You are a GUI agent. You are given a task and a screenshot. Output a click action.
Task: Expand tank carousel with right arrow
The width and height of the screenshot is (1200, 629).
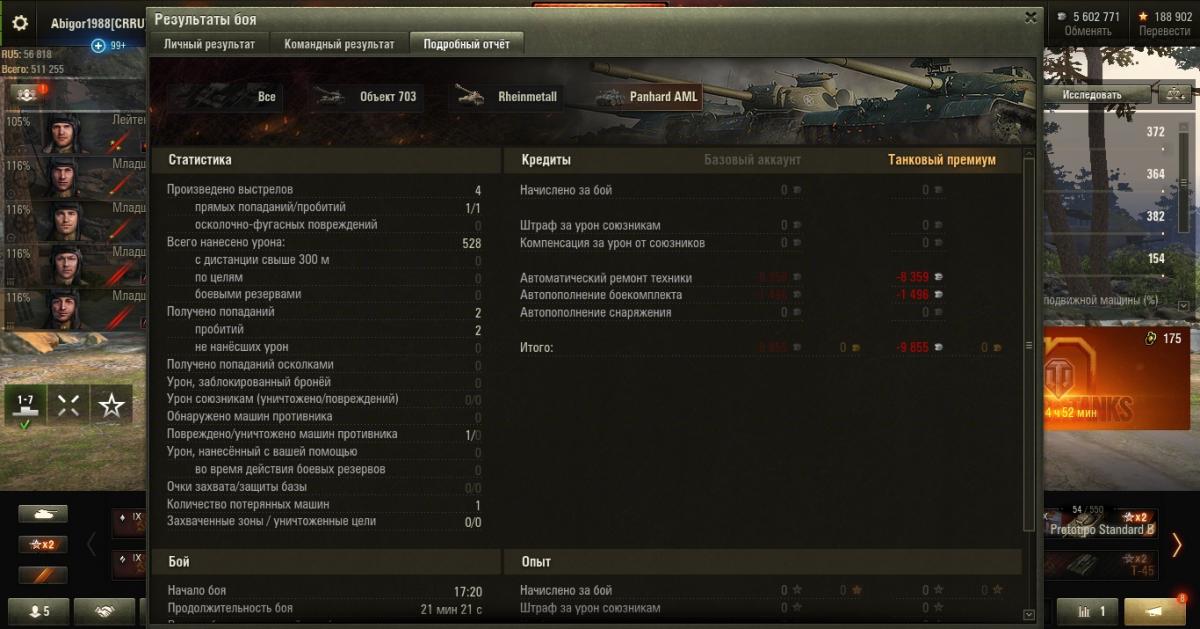click(x=1177, y=545)
